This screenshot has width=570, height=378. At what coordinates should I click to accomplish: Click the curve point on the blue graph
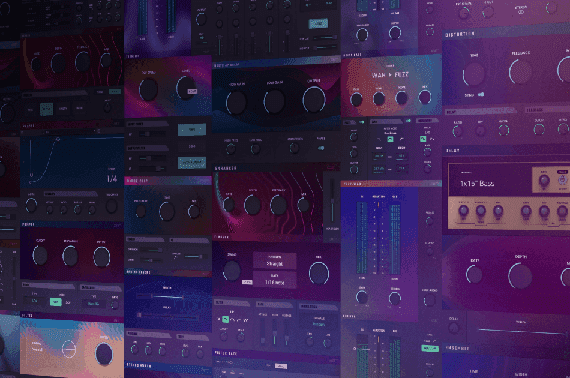click(x=57, y=139)
